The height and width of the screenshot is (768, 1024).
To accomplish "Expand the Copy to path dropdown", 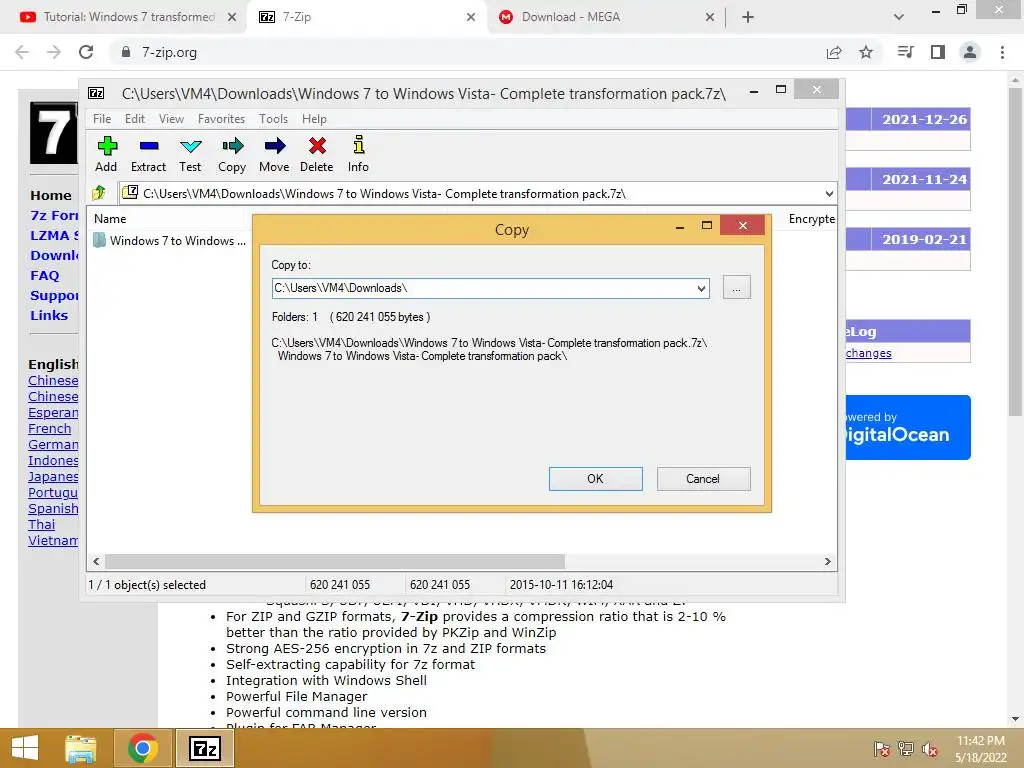I will 701,288.
